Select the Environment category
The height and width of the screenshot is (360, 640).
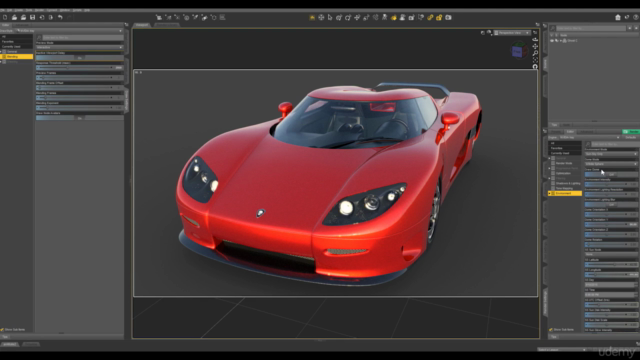click(x=565, y=193)
